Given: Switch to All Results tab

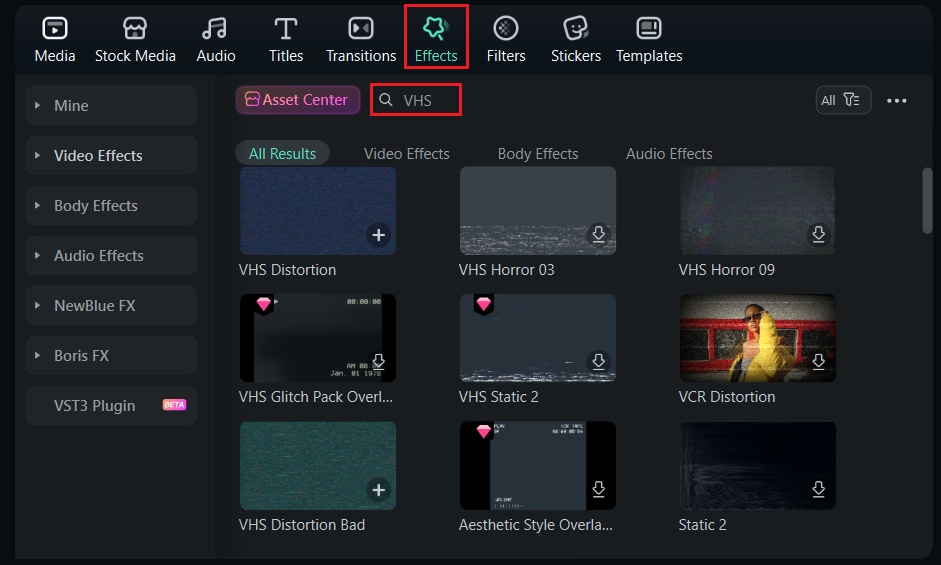Looking at the screenshot, I should pyautogui.click(x=282, y=154).
